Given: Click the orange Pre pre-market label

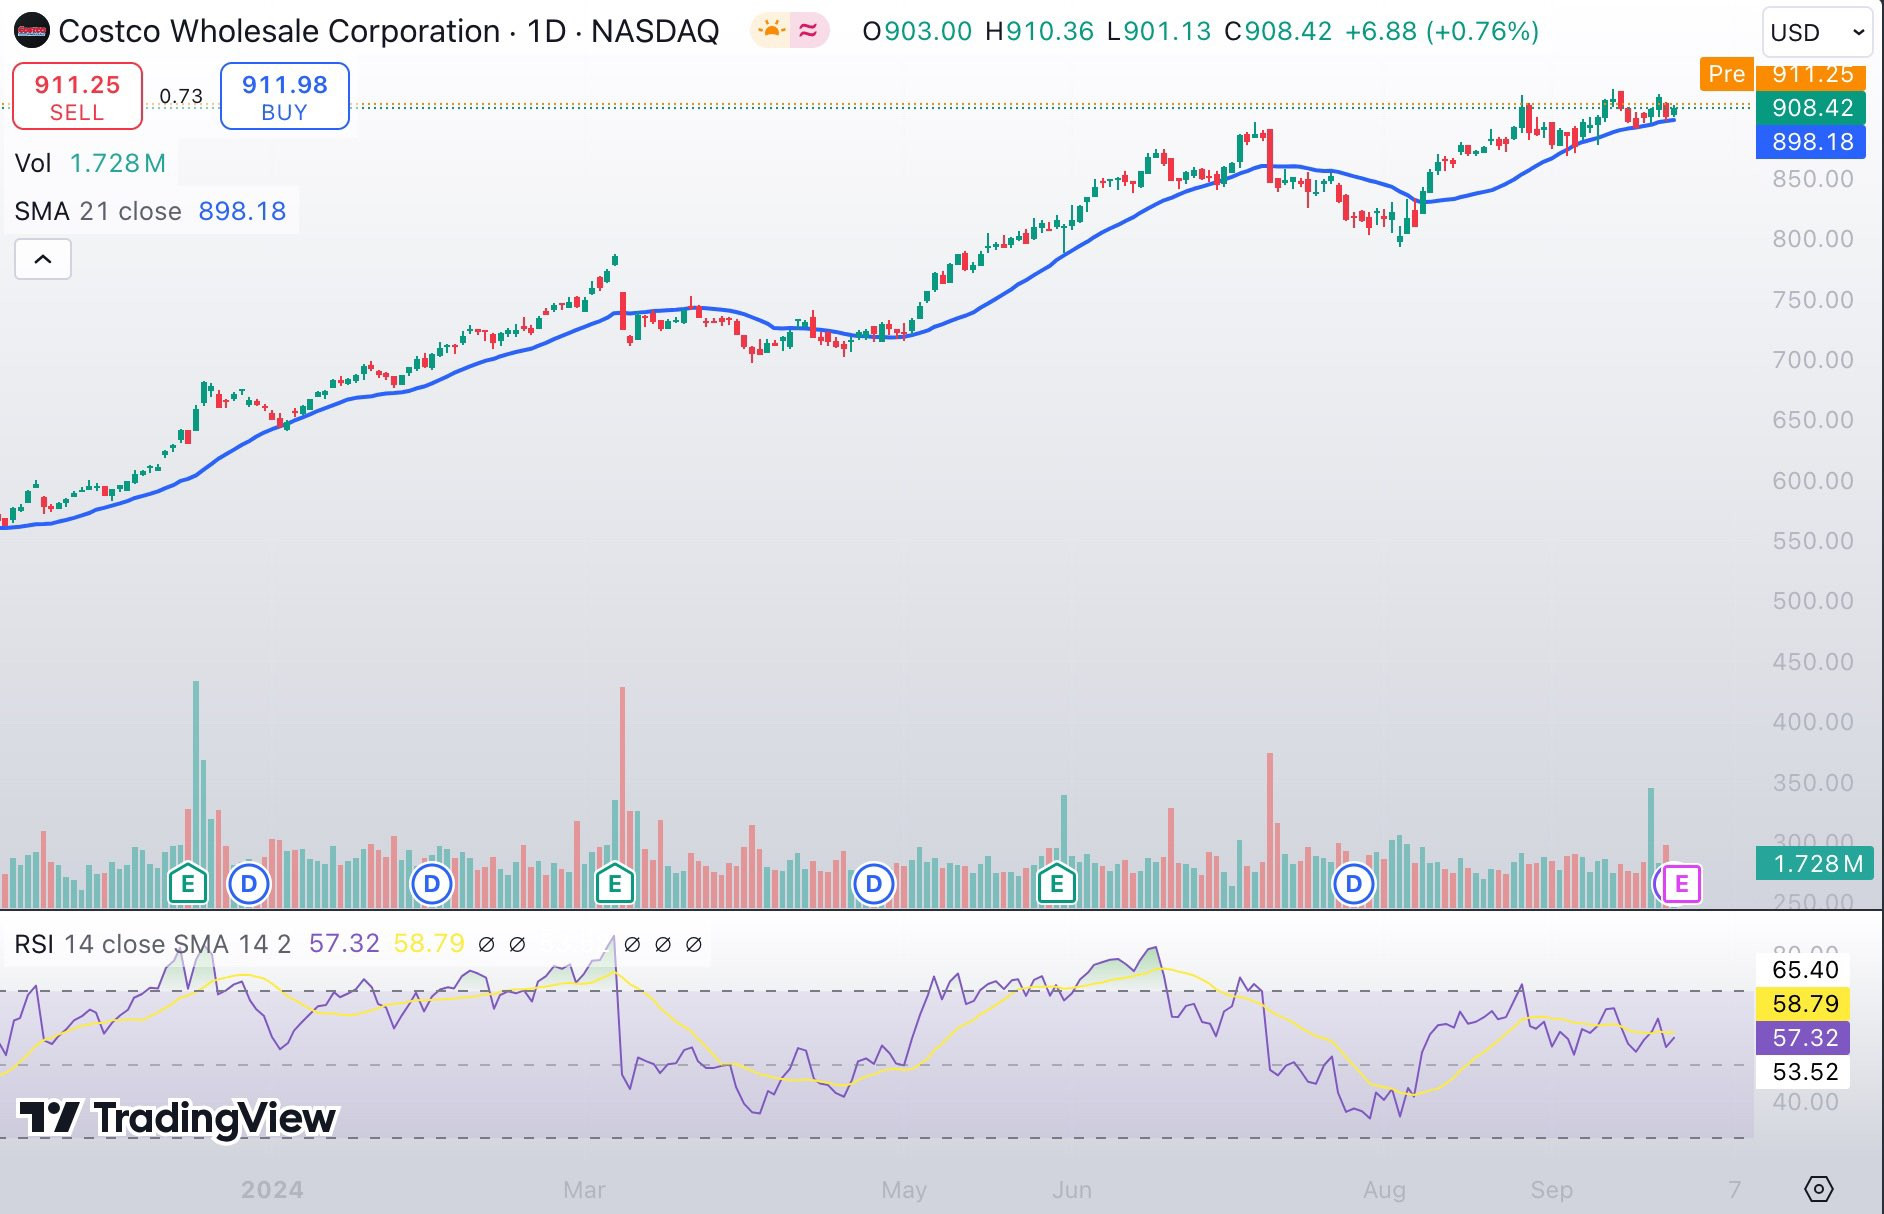Looking at the screenshot, I should pos(1727,74).
